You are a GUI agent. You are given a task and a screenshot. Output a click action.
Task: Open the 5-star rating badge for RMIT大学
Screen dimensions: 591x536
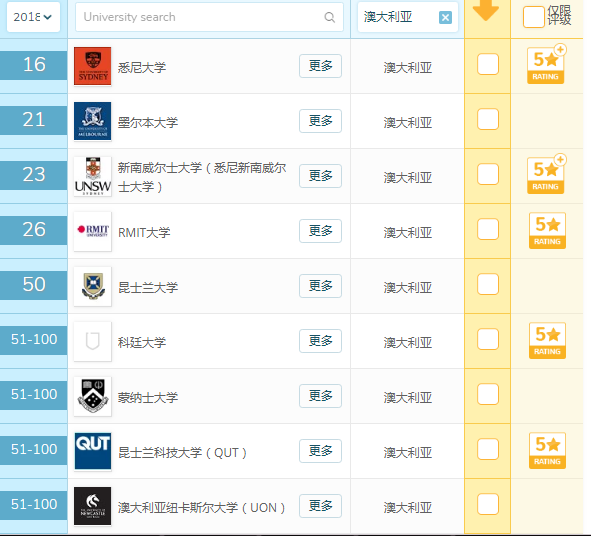pos(547,230)
